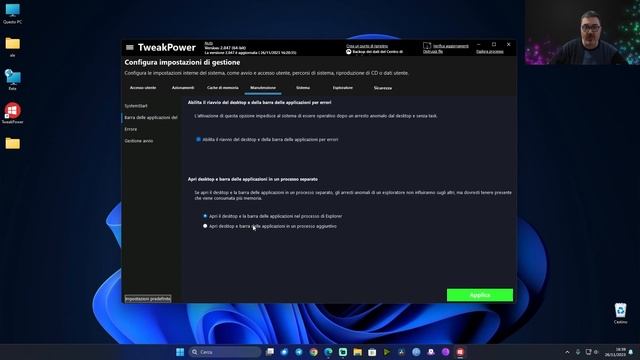Open the microphone tray icon
Image resolution: width=640 pixels, height=360 pixels.
578,352
